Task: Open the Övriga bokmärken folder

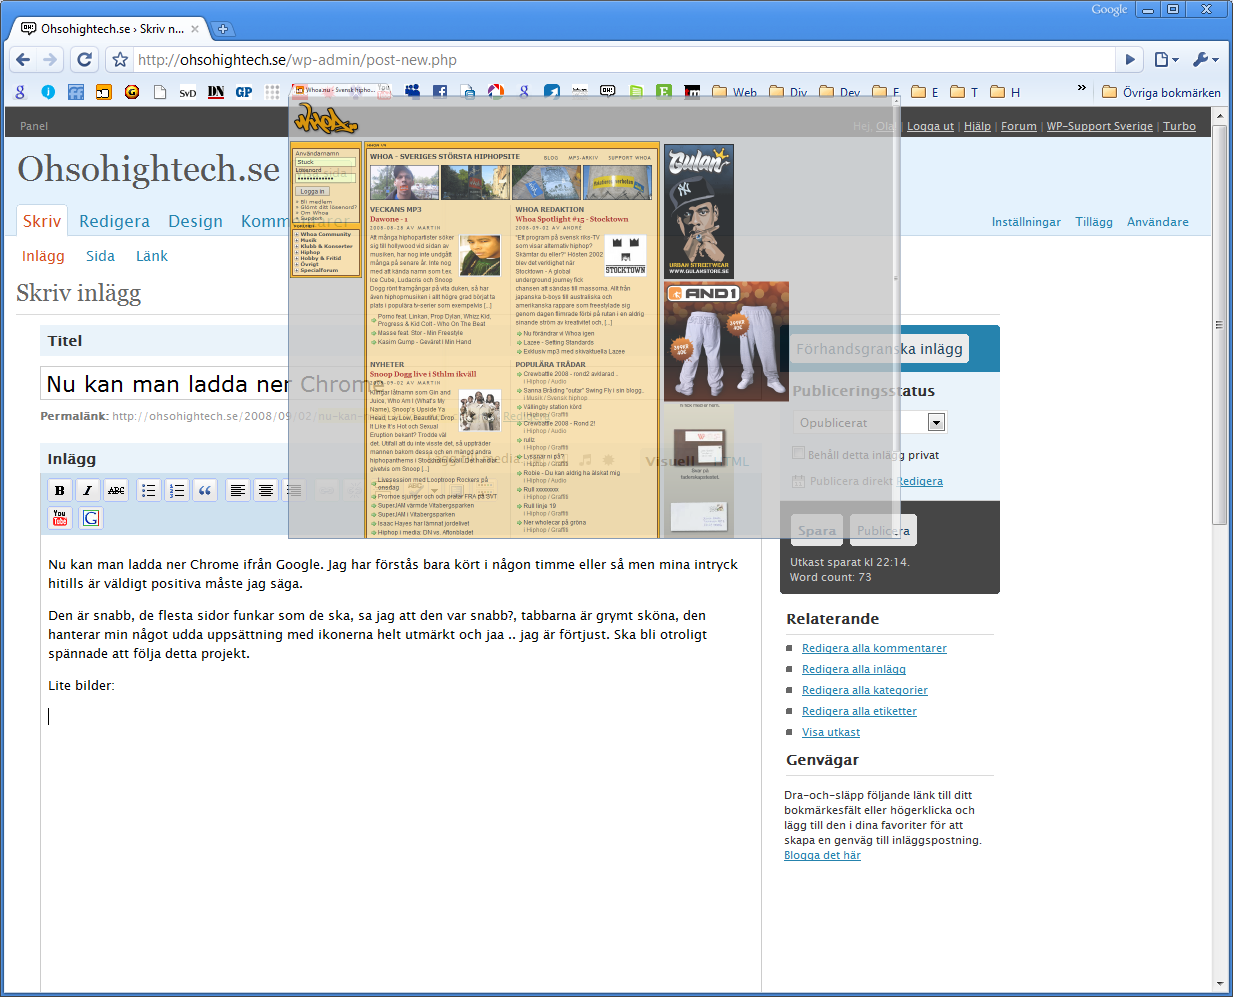Action: pos(1161,92)
